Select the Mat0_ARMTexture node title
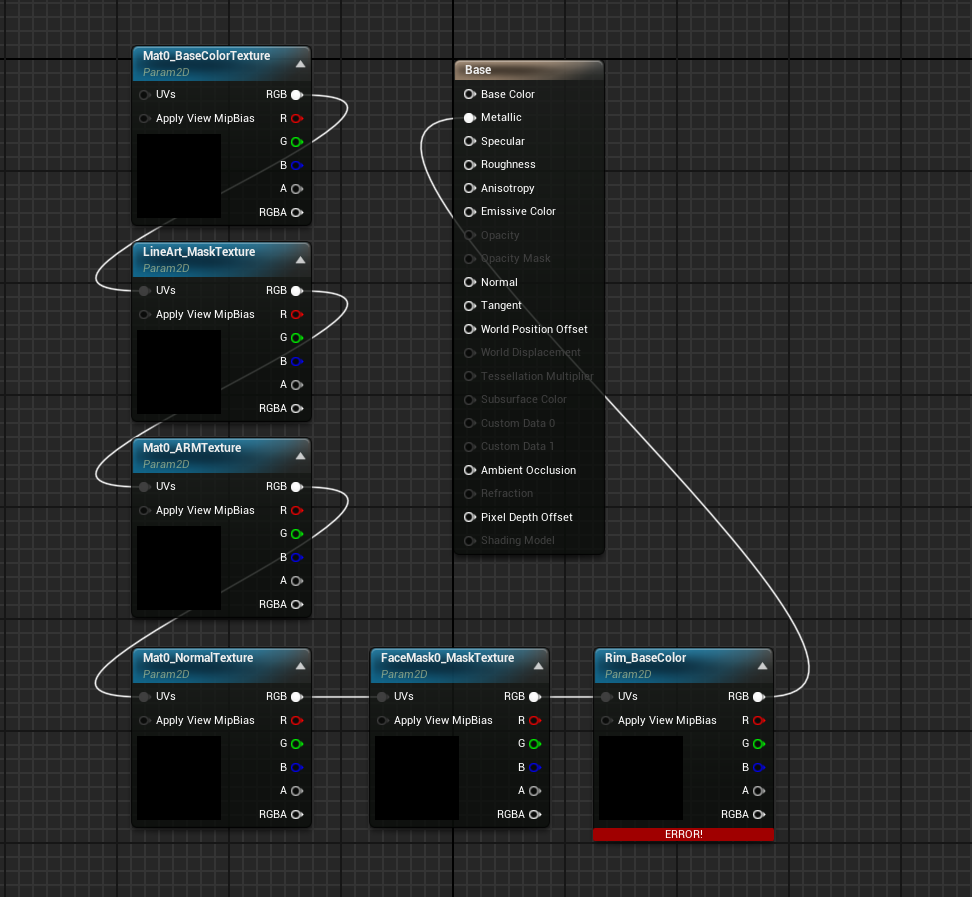Image resolution: width=972 pixels, height=897 pixels. pos(192,448)
